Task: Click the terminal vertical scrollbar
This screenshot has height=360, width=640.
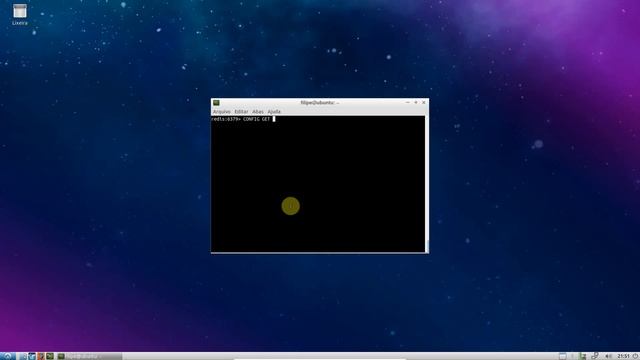Action: [427, 184]
